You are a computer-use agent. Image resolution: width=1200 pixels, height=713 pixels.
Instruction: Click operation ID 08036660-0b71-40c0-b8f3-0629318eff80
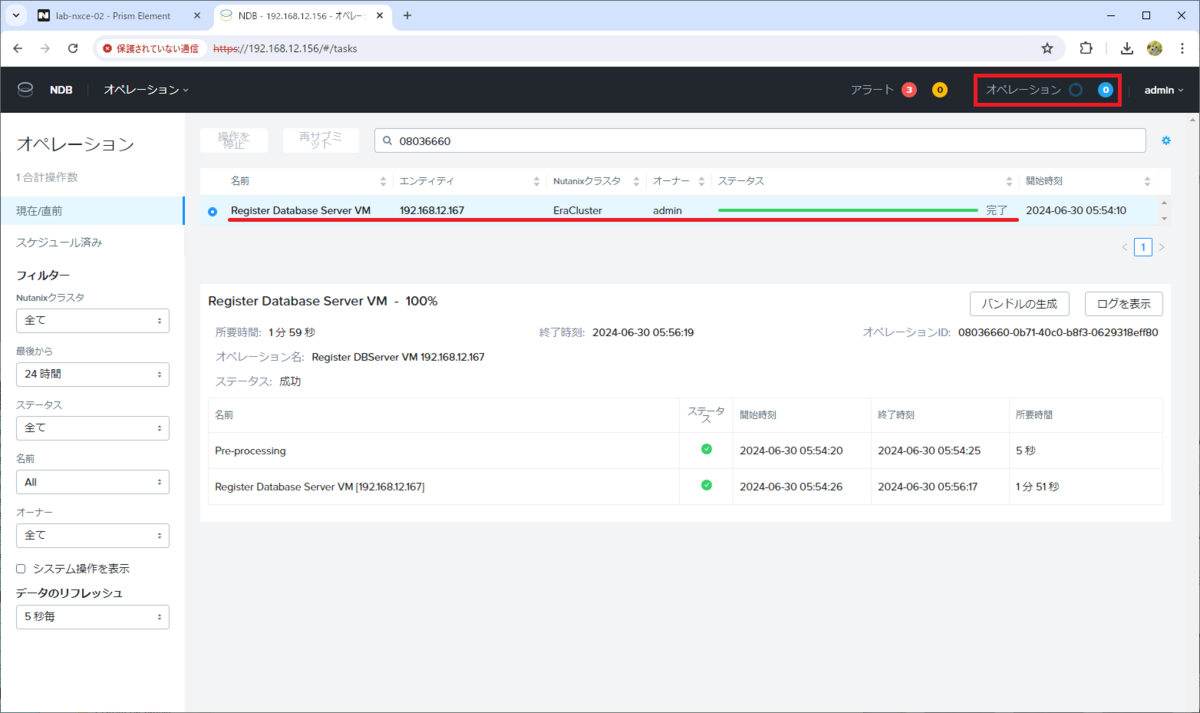click(1058, 332)
